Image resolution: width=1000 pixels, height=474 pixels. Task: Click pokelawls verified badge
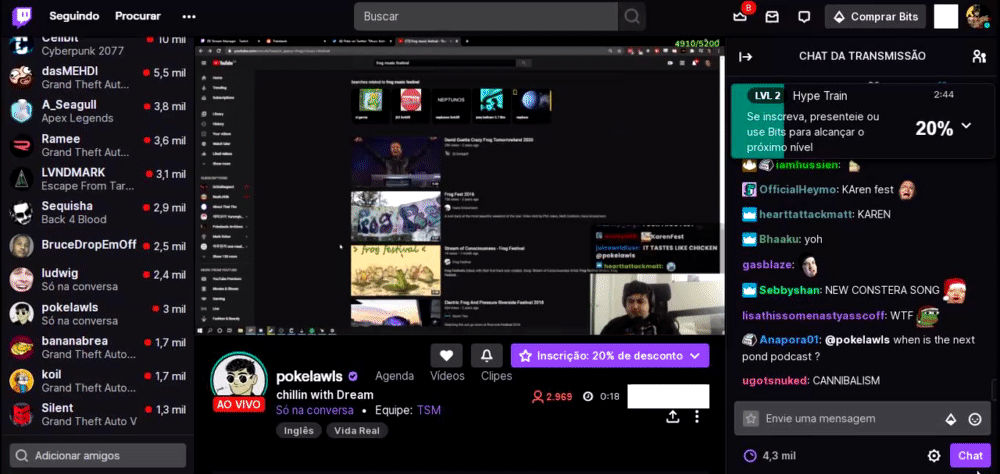(353, 376)
